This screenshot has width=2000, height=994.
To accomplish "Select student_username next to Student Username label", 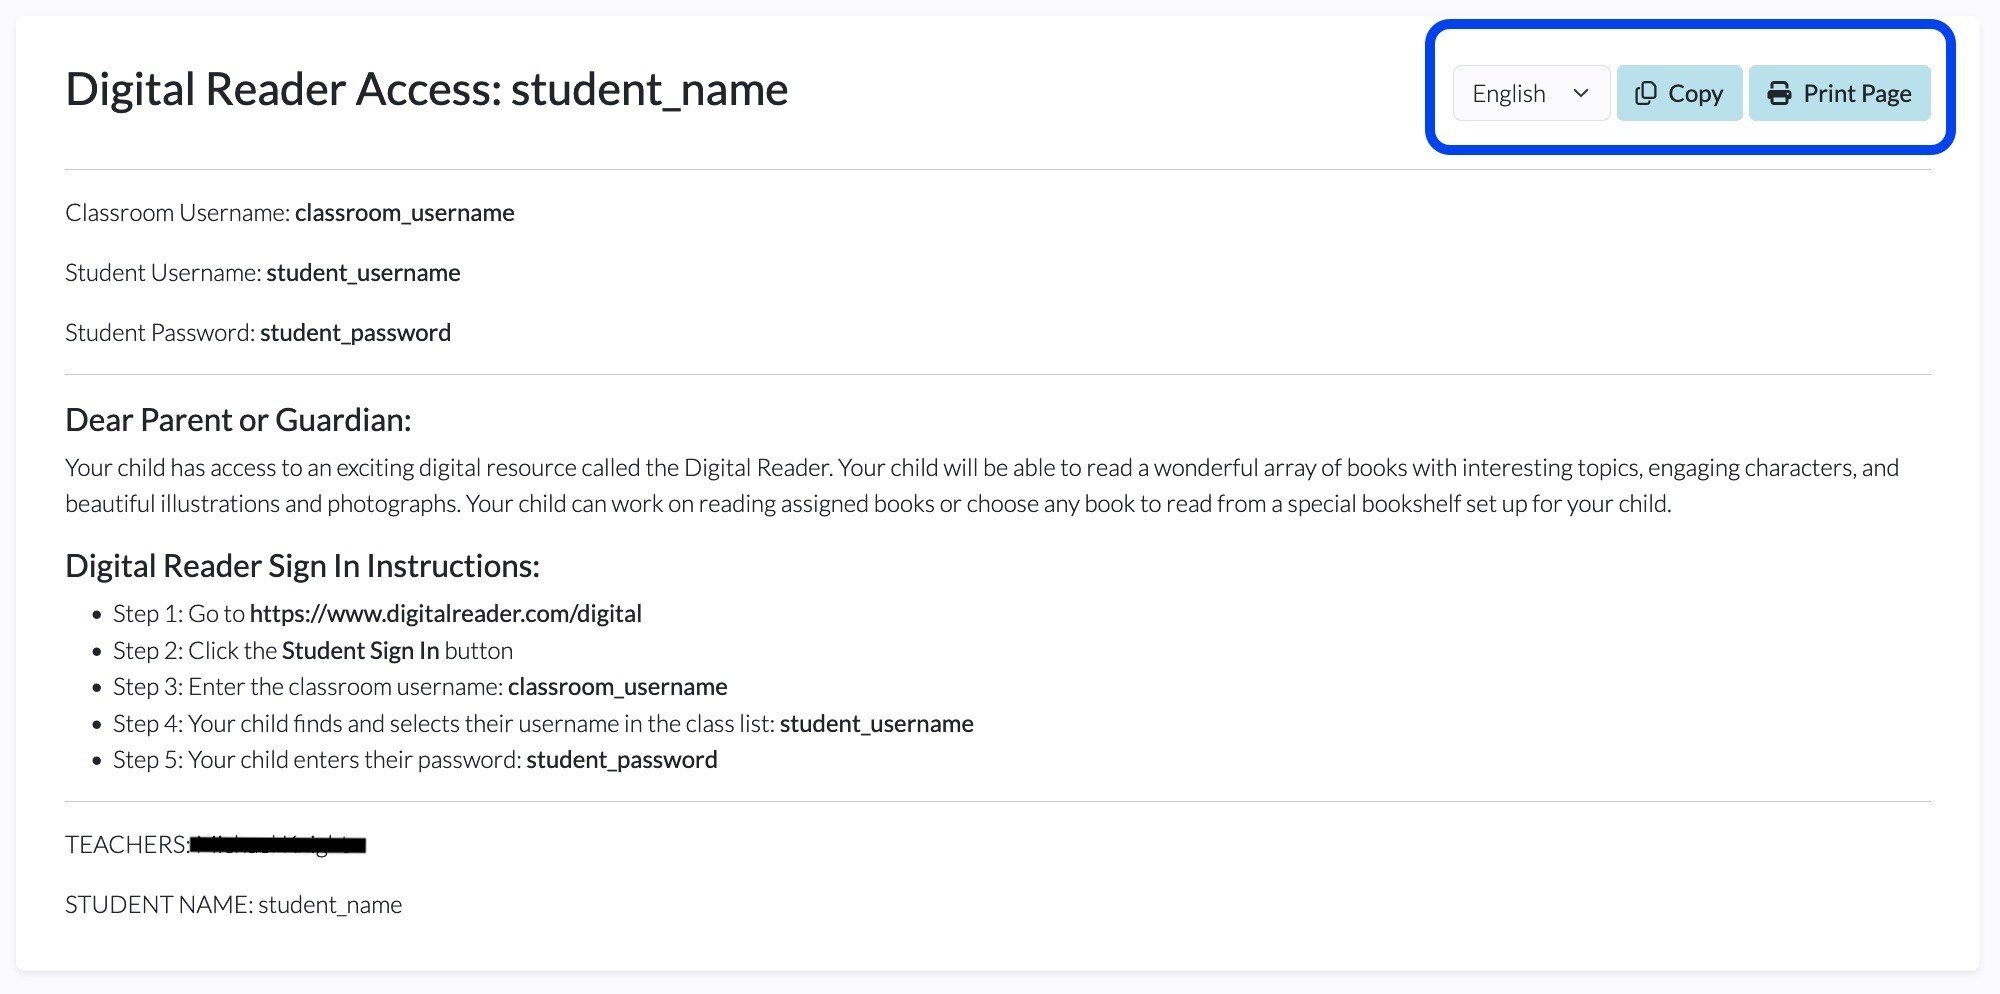I will [x=363, y=273].
